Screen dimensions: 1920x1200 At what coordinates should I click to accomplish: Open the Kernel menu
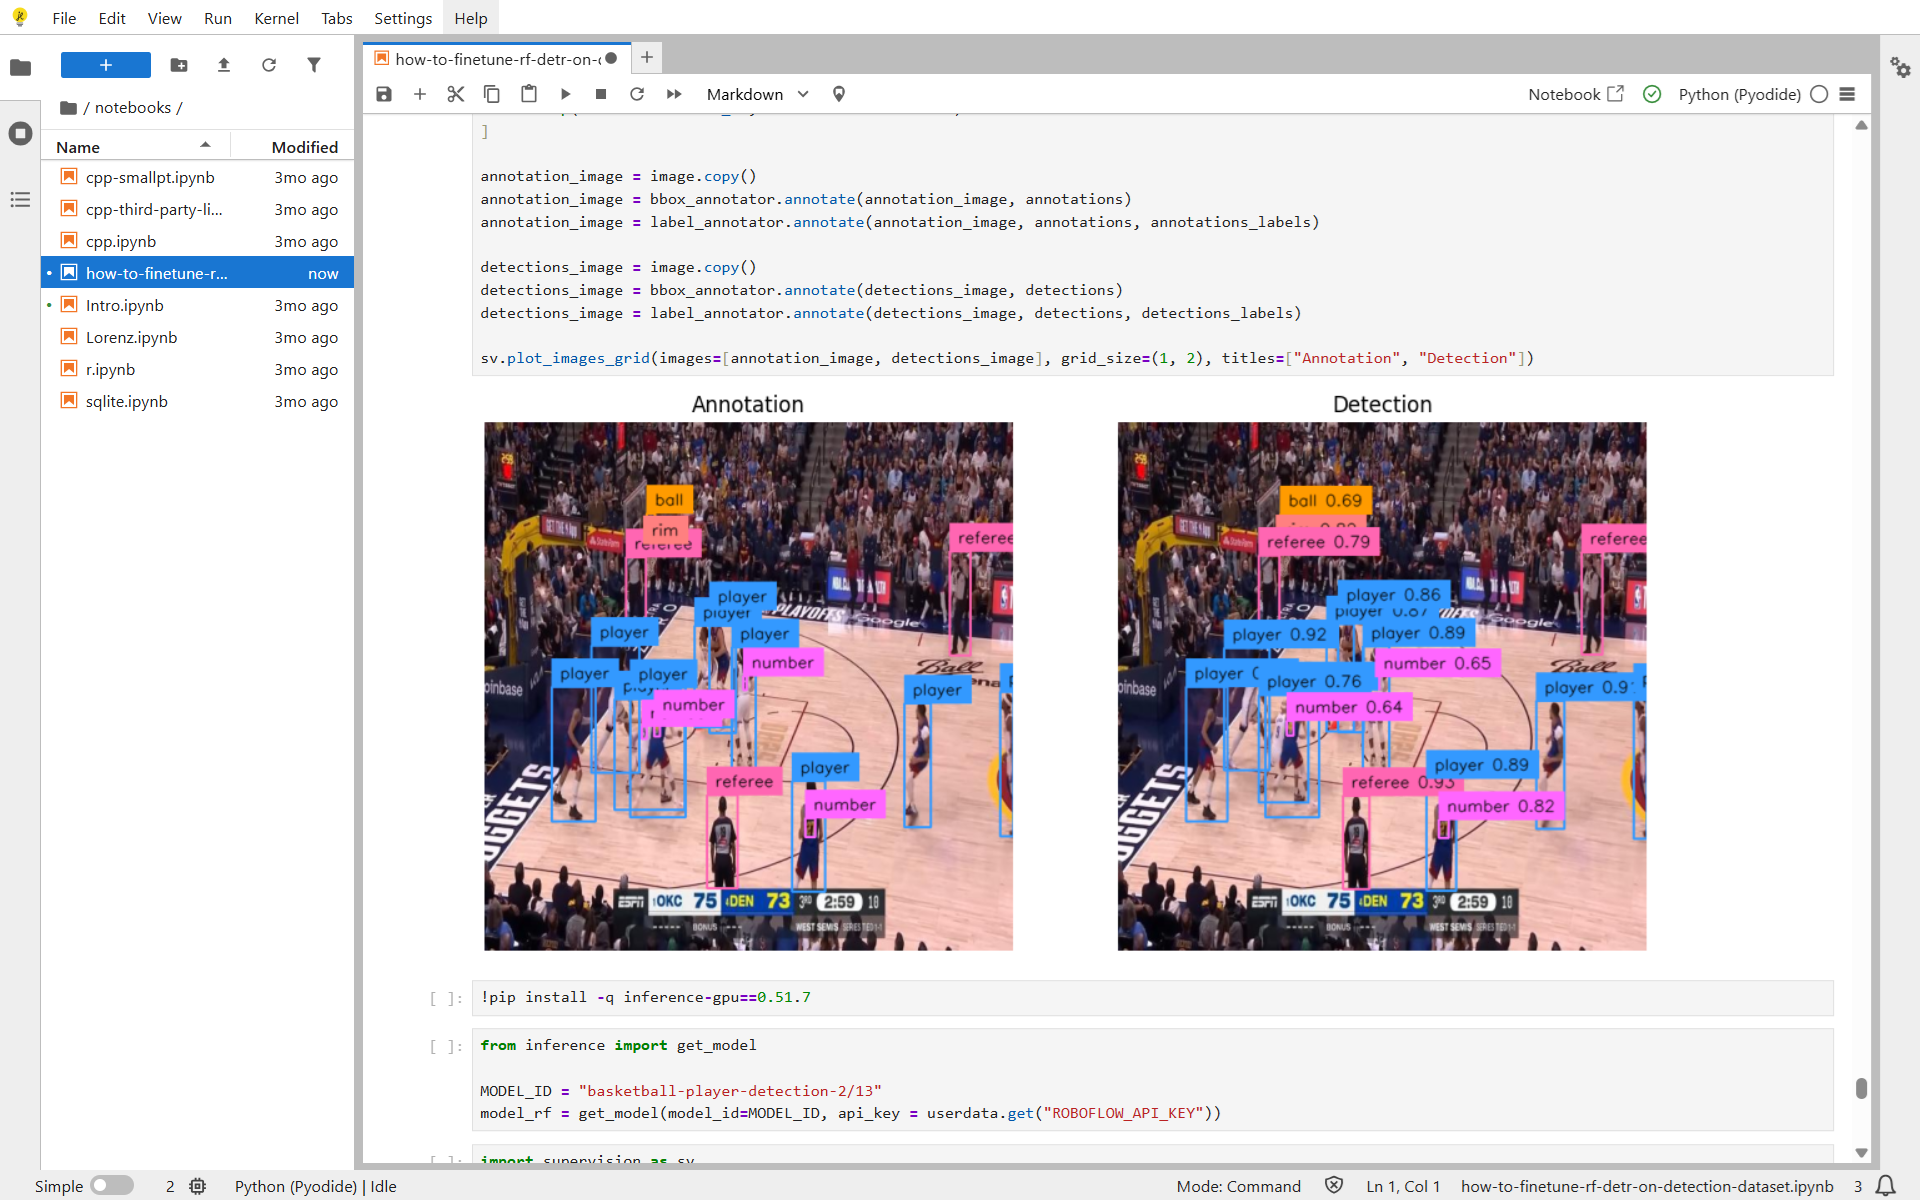click(x=276, y=18)
